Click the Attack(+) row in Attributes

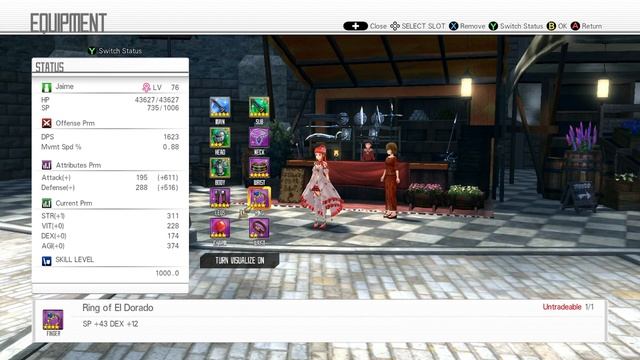[x=110, y=178]
